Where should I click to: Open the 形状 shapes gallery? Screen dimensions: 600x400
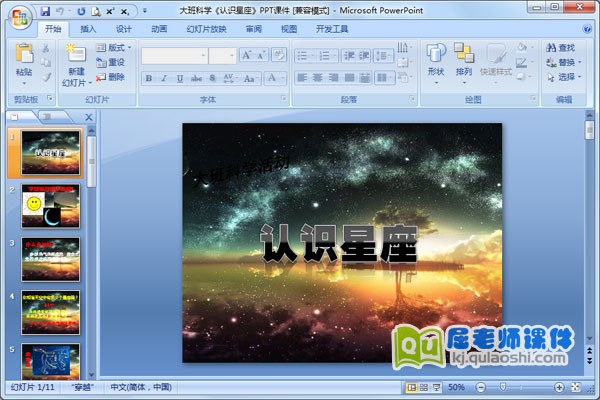coord(436,64)
